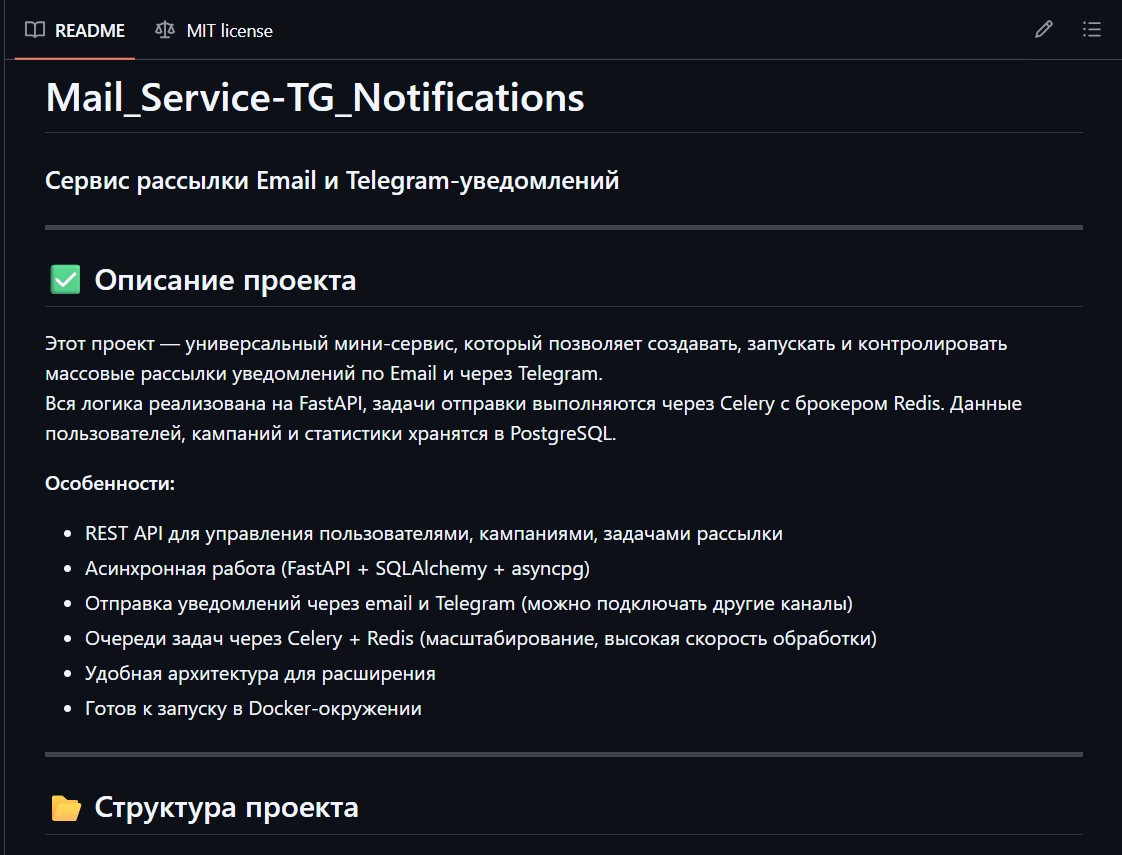Click the bullet item mentioning Docker
This screenshot has width=1122, height=855.
[x=252, y=708]
